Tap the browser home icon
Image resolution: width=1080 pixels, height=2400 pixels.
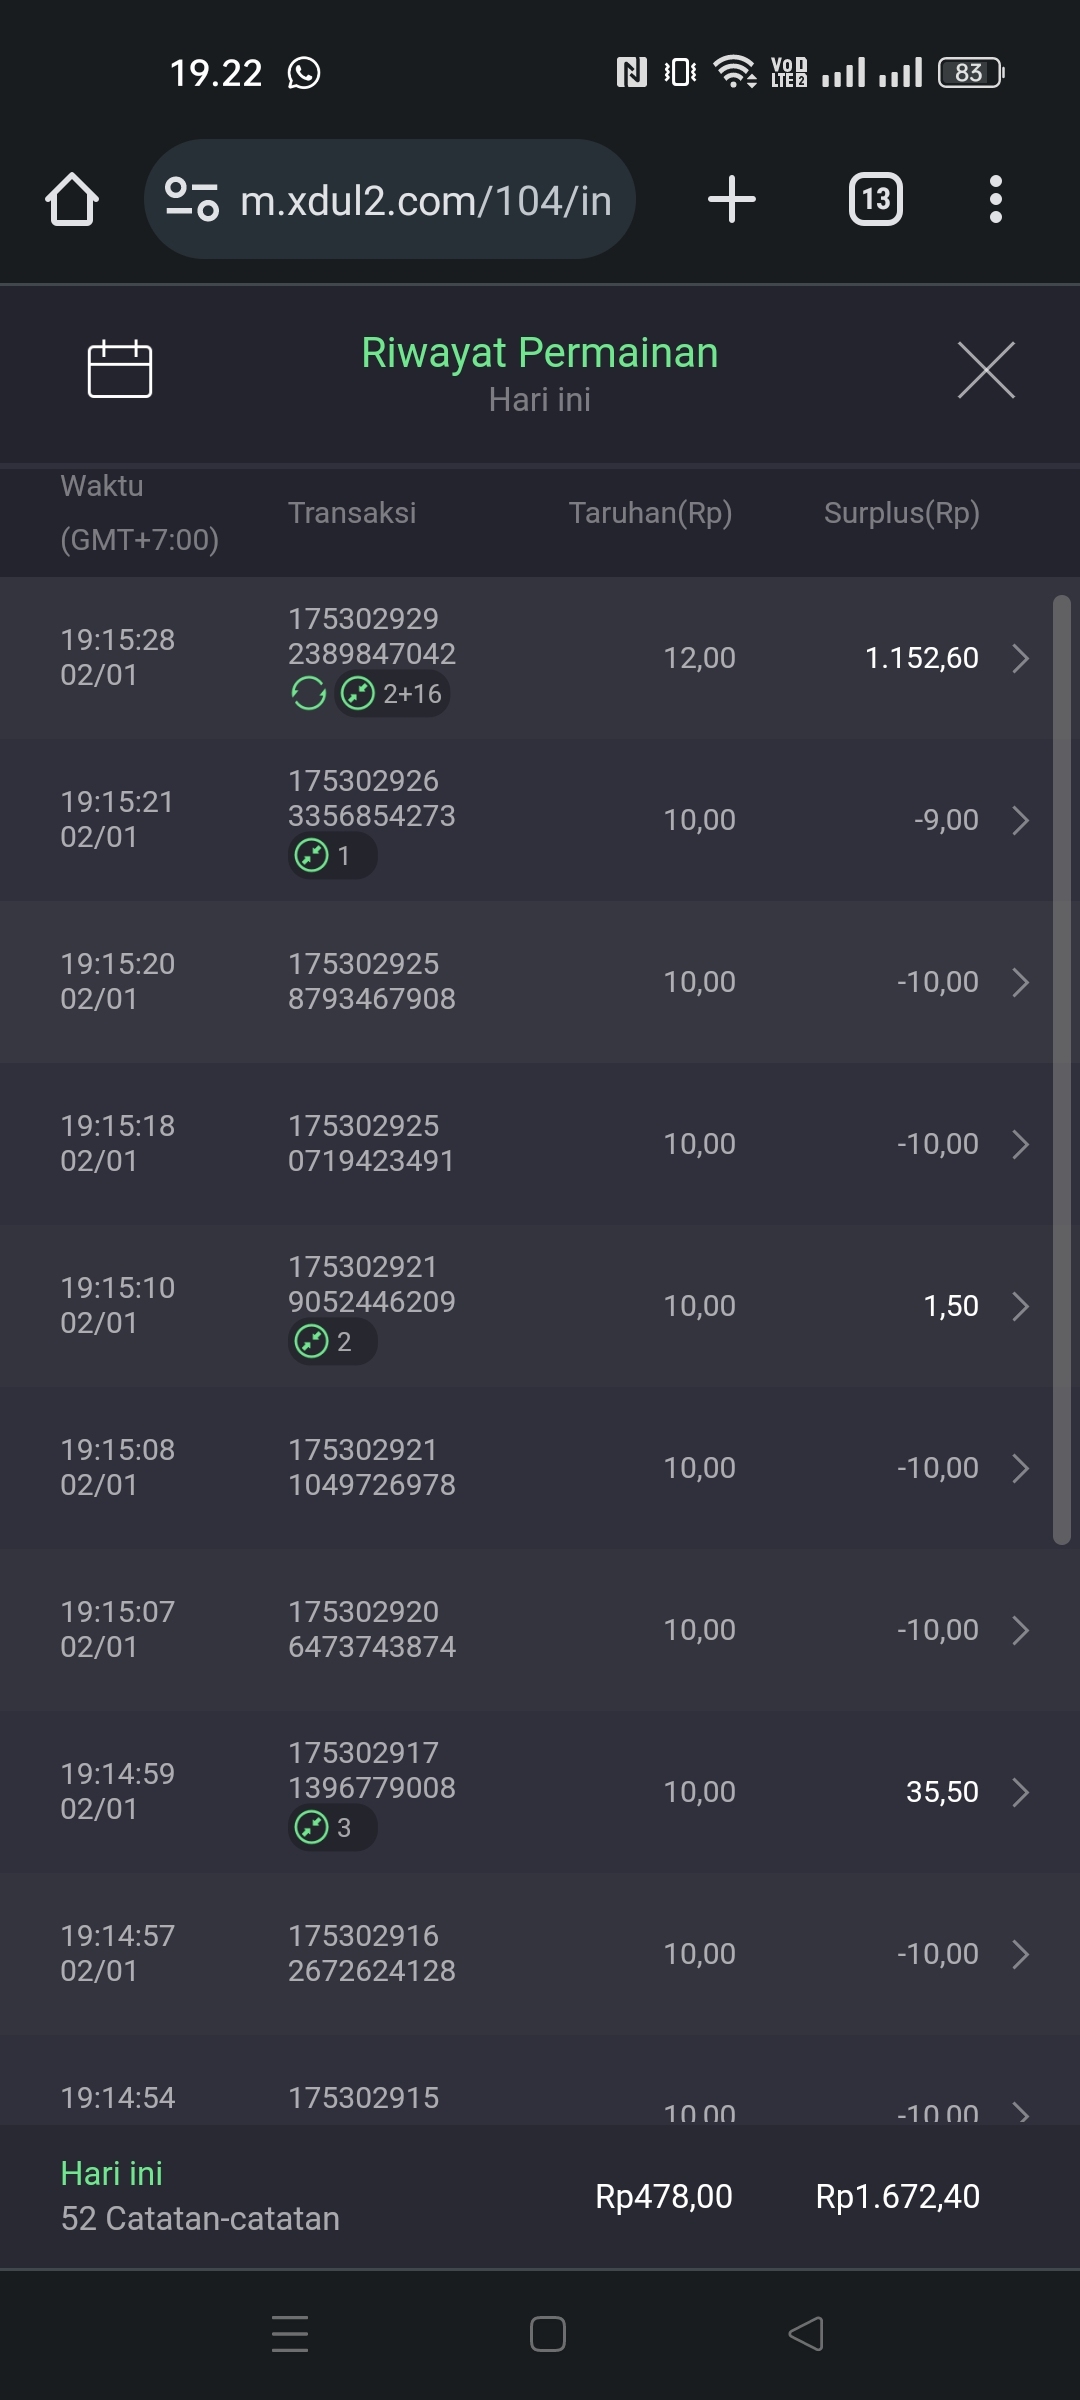[72, 199]
